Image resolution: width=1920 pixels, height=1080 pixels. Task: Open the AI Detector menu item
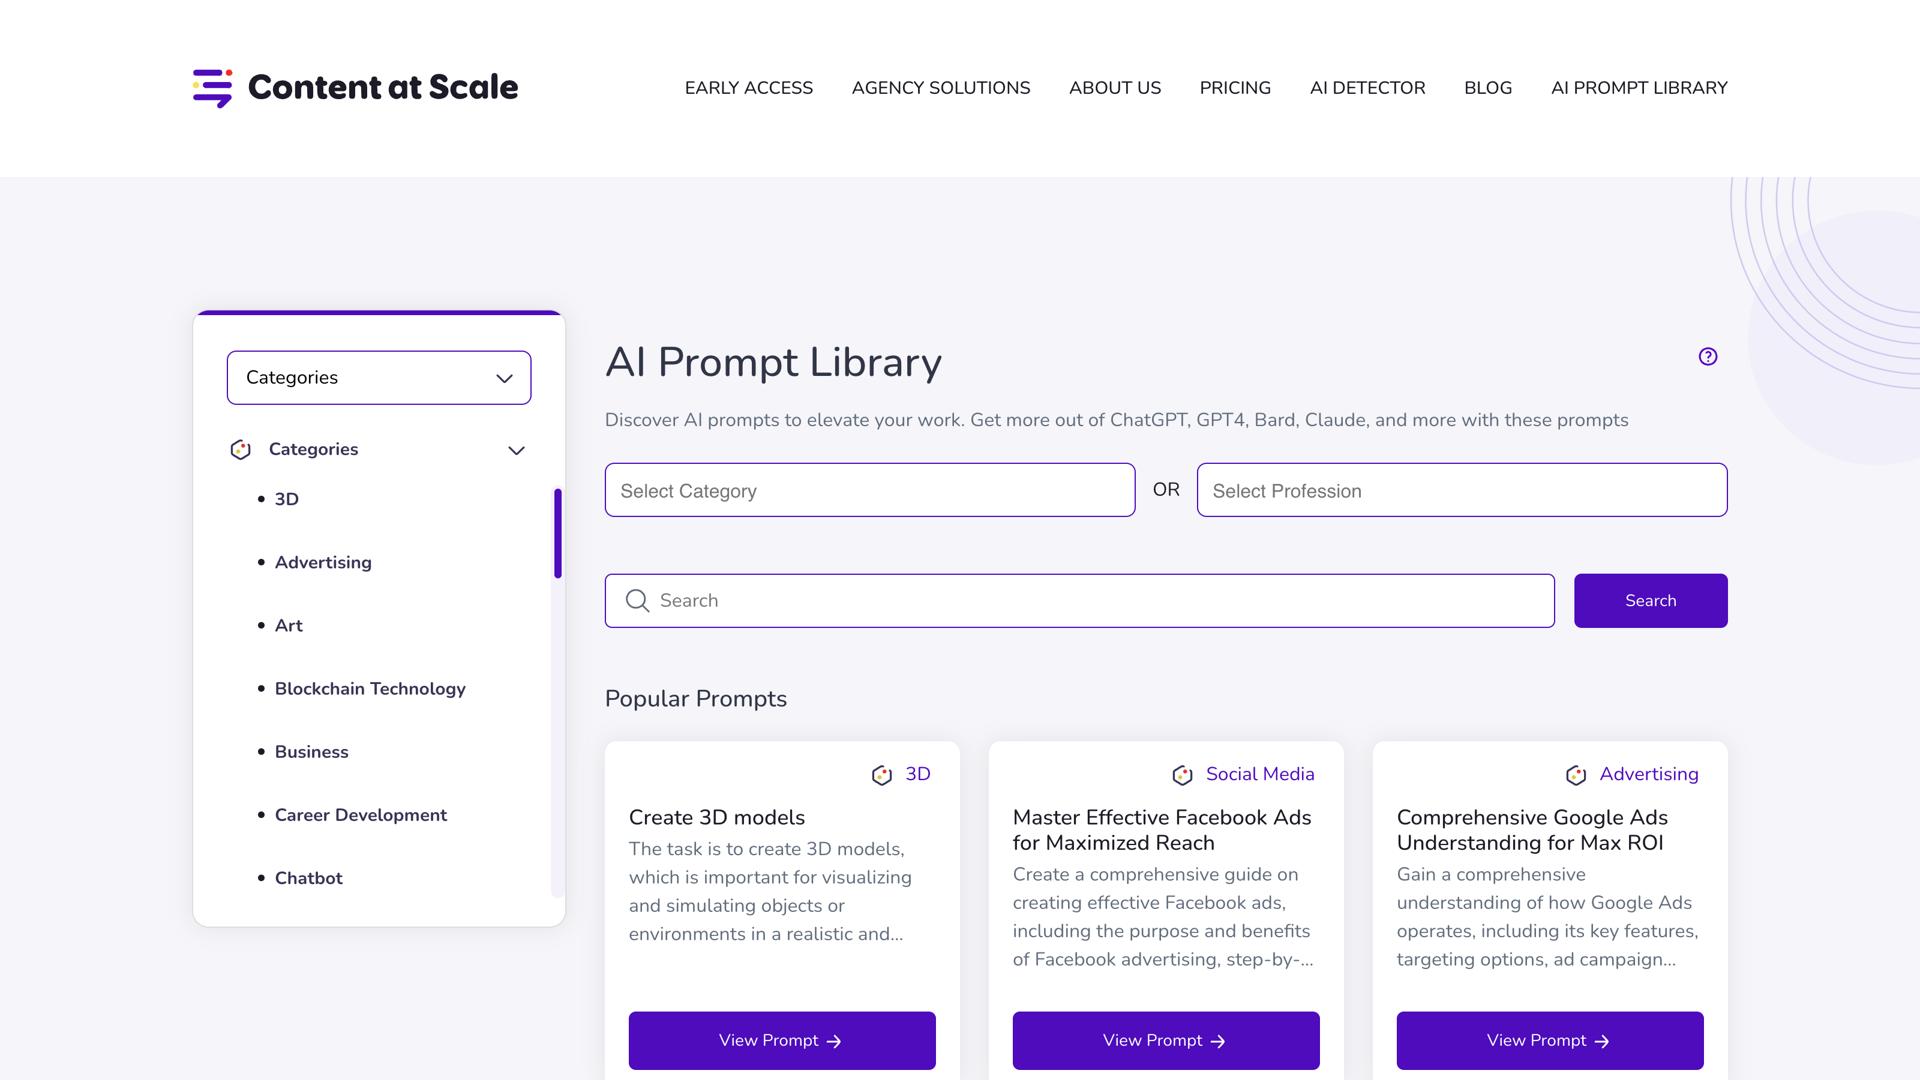click(x=1367, y=88)
